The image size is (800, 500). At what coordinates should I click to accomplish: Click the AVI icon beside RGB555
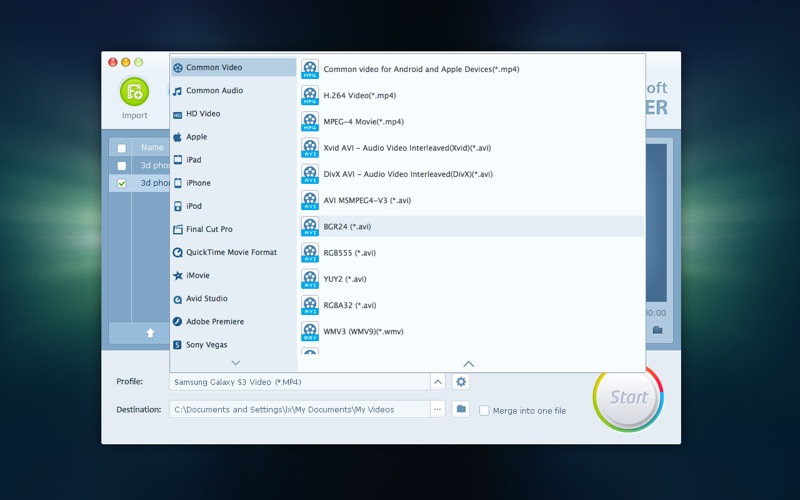pyautogui.click(x=310, y=253)
